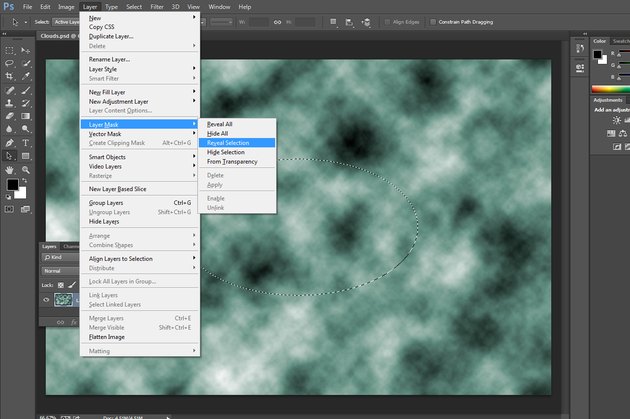The width and height of the screenshot is (630, 419).
Task: Toggle Constrain Path Dragging checkbox
Action: point(433,22)
